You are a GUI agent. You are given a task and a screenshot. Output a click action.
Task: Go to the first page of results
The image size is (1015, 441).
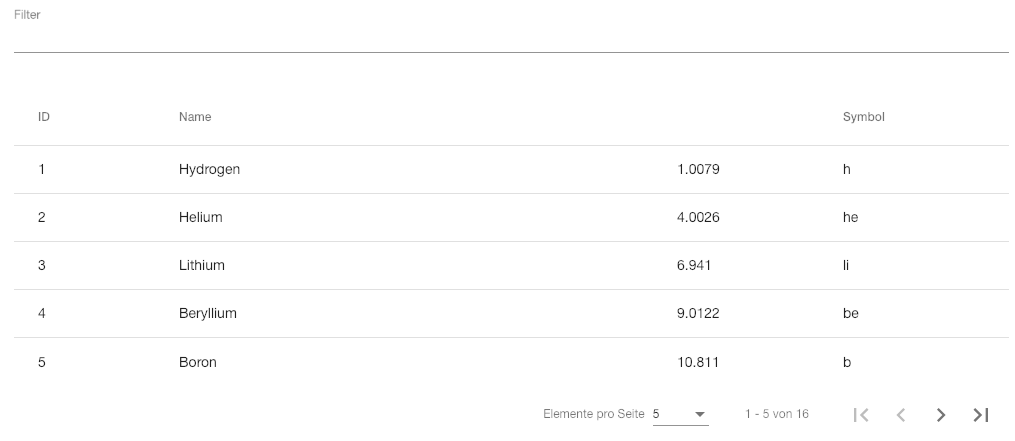pos(861,414)
